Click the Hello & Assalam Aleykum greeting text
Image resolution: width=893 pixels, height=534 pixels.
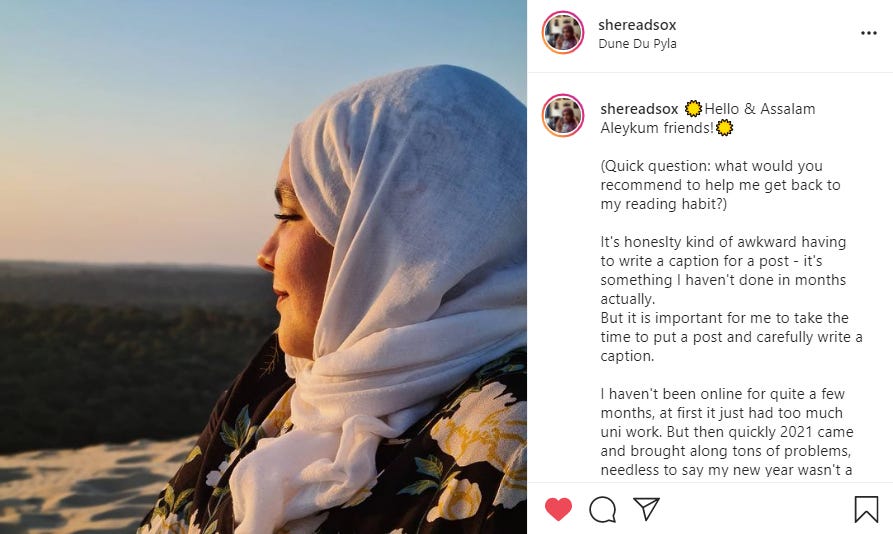pyautogui.click(x=708, y=118)
